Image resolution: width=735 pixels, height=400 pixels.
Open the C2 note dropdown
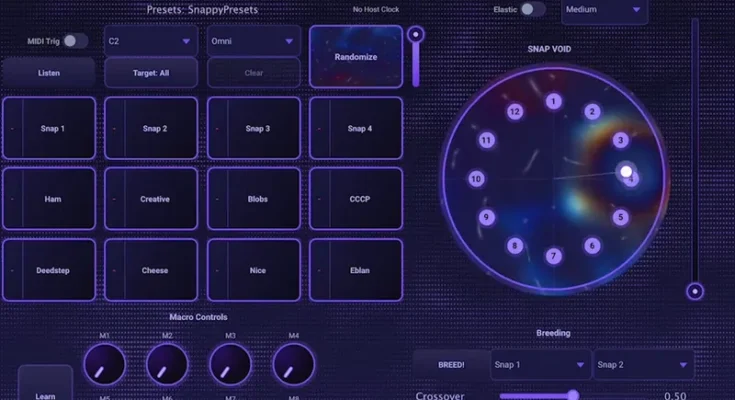[x=149, y=41]
